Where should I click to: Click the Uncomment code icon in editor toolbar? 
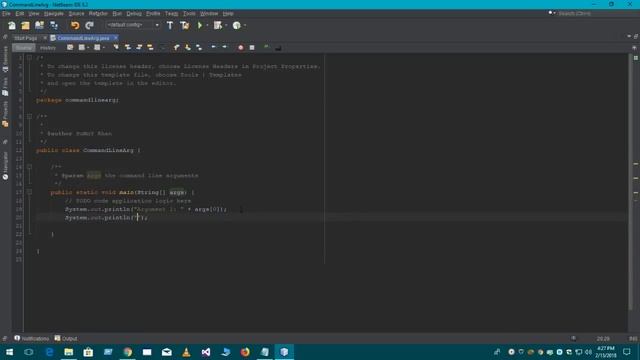278,48
